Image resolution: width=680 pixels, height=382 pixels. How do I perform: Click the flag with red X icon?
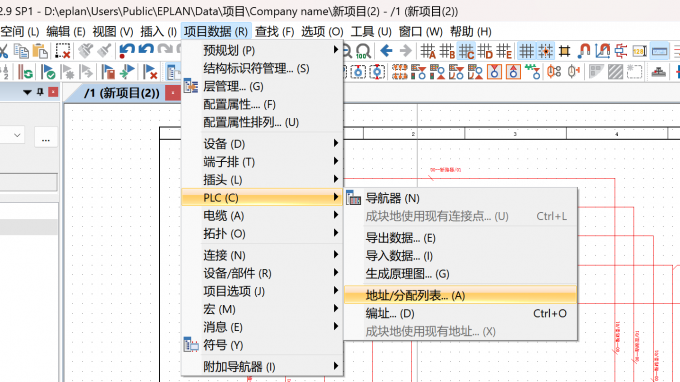pos(150,72)
